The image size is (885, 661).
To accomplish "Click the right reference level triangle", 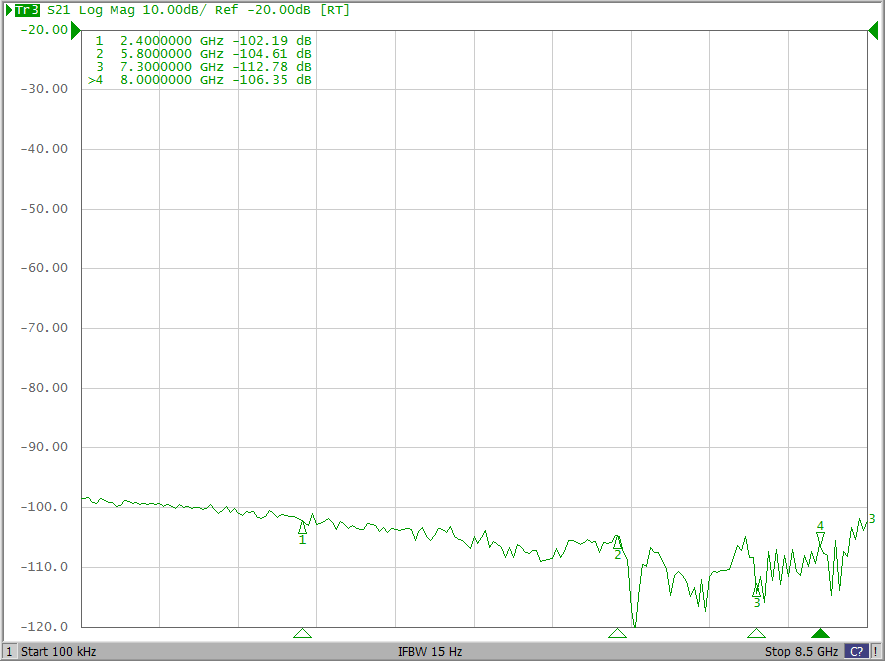I will (x=873, y=30).
